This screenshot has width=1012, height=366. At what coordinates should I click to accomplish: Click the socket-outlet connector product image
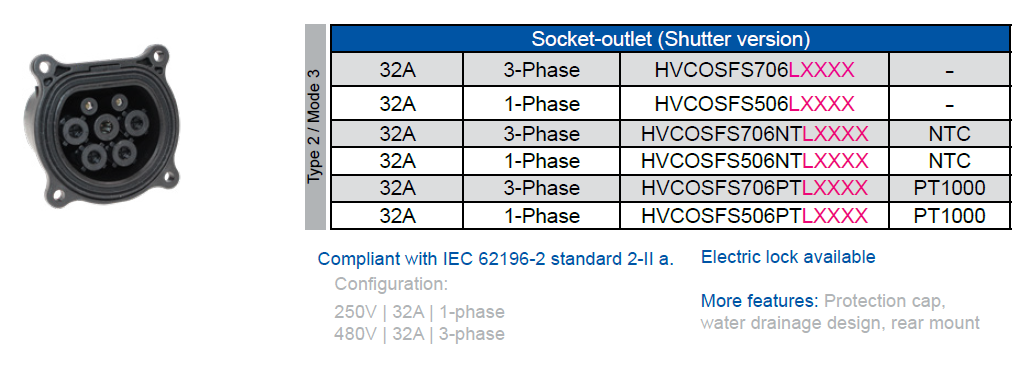point(101,127)
